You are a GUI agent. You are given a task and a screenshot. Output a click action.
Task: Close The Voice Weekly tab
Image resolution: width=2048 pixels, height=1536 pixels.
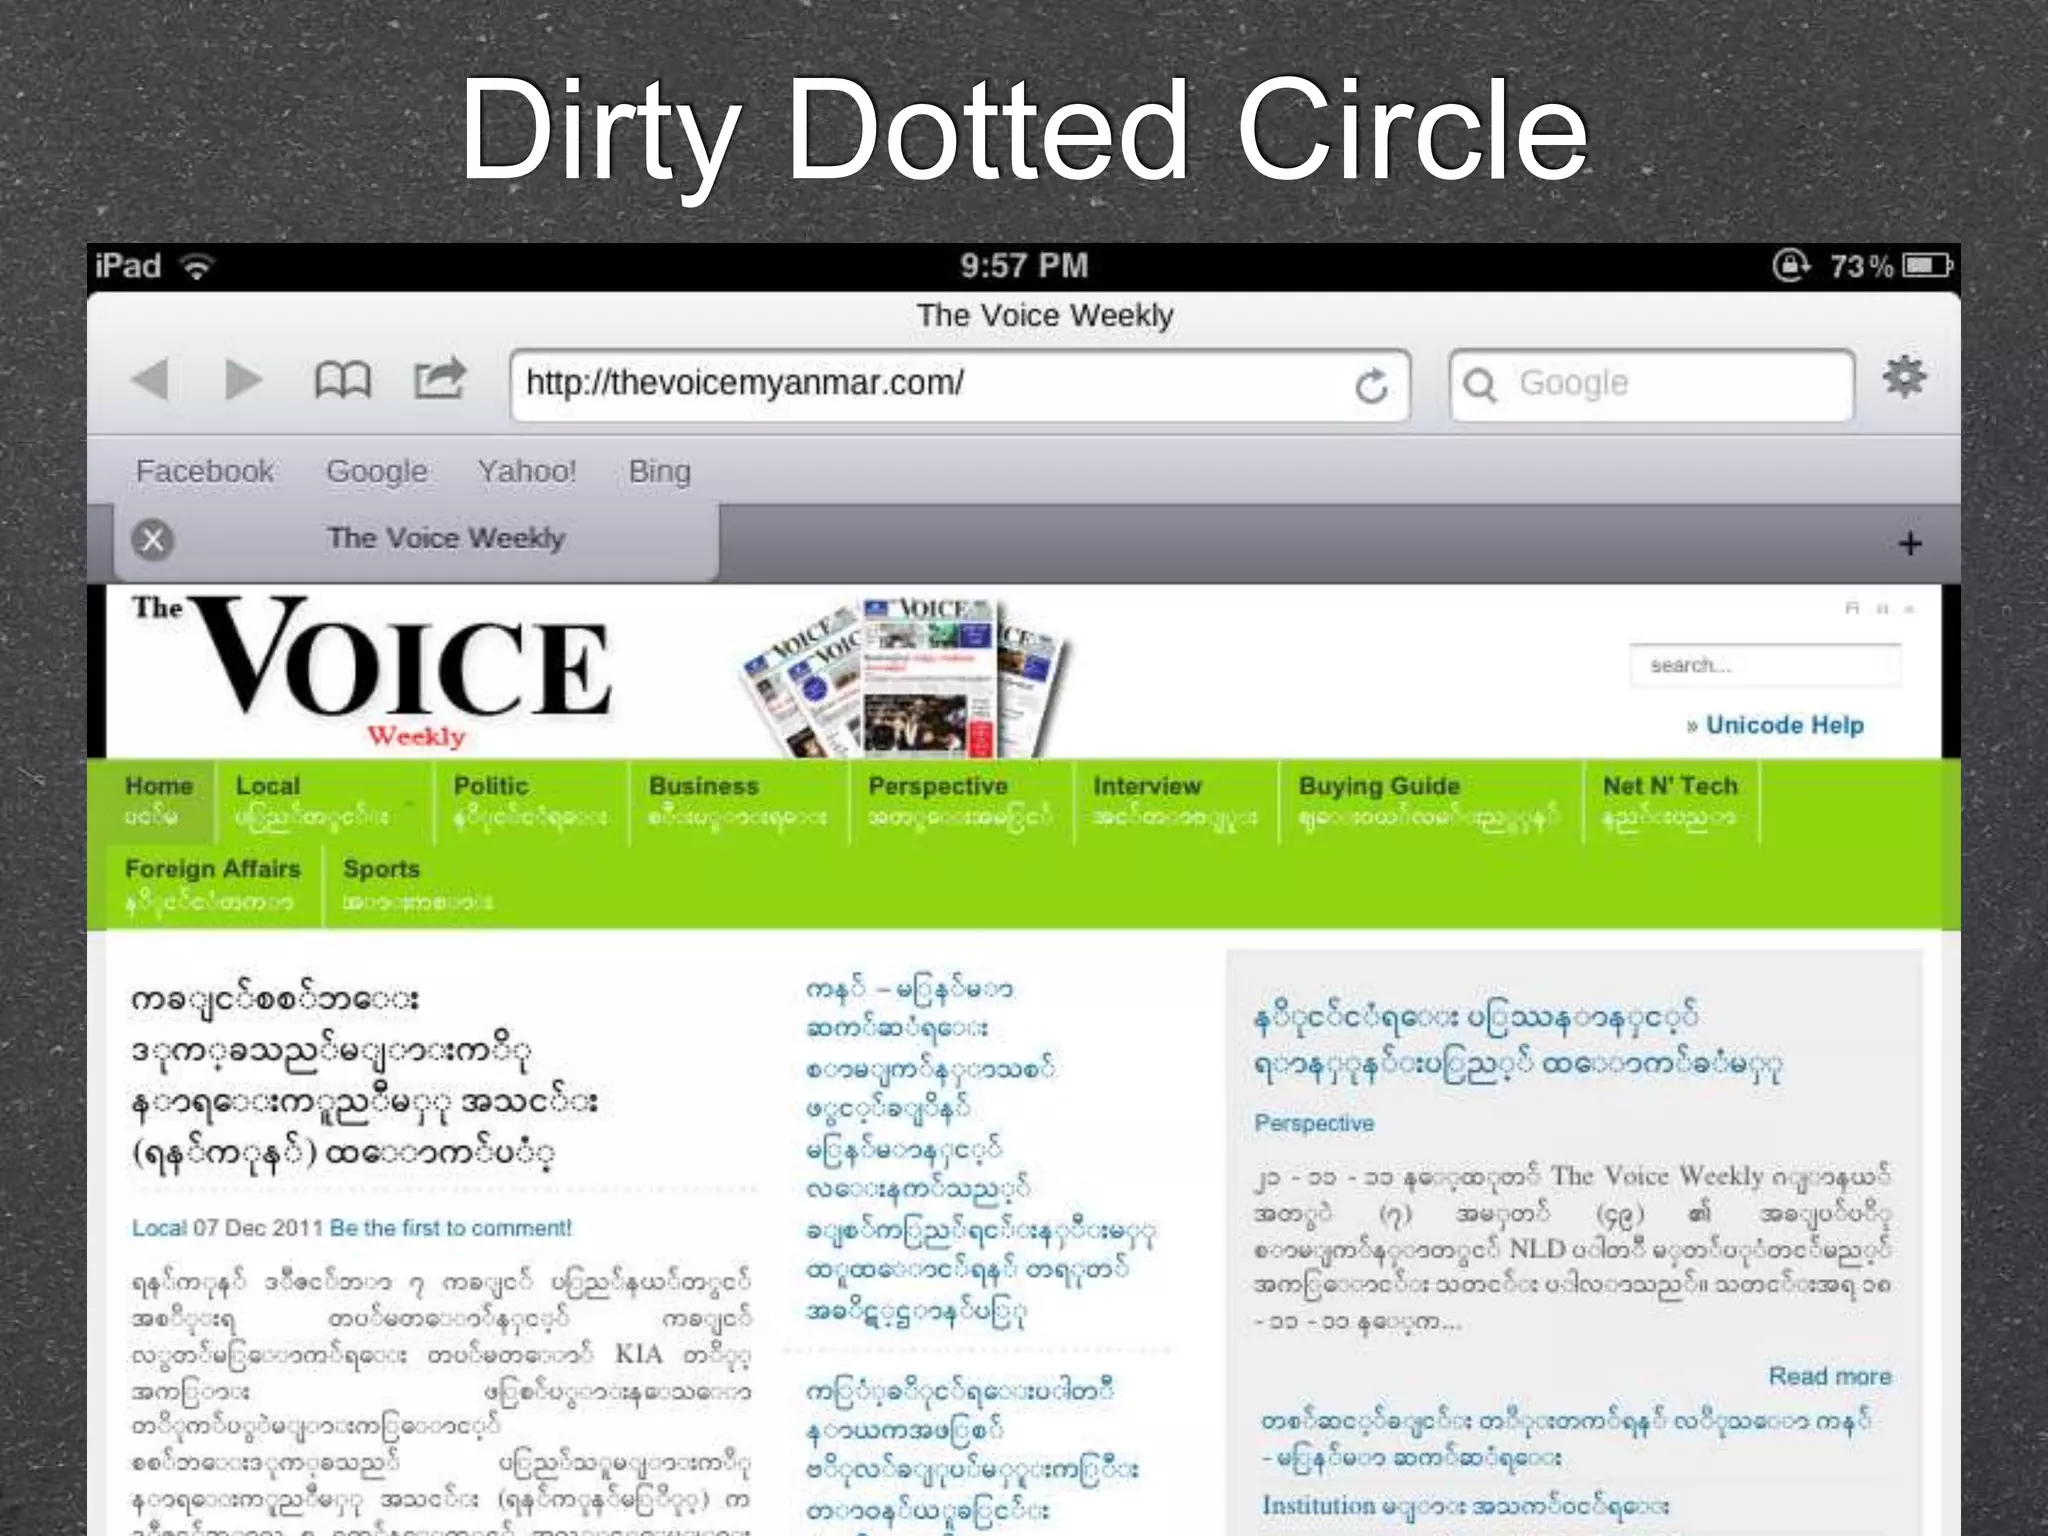pos(152,540)
